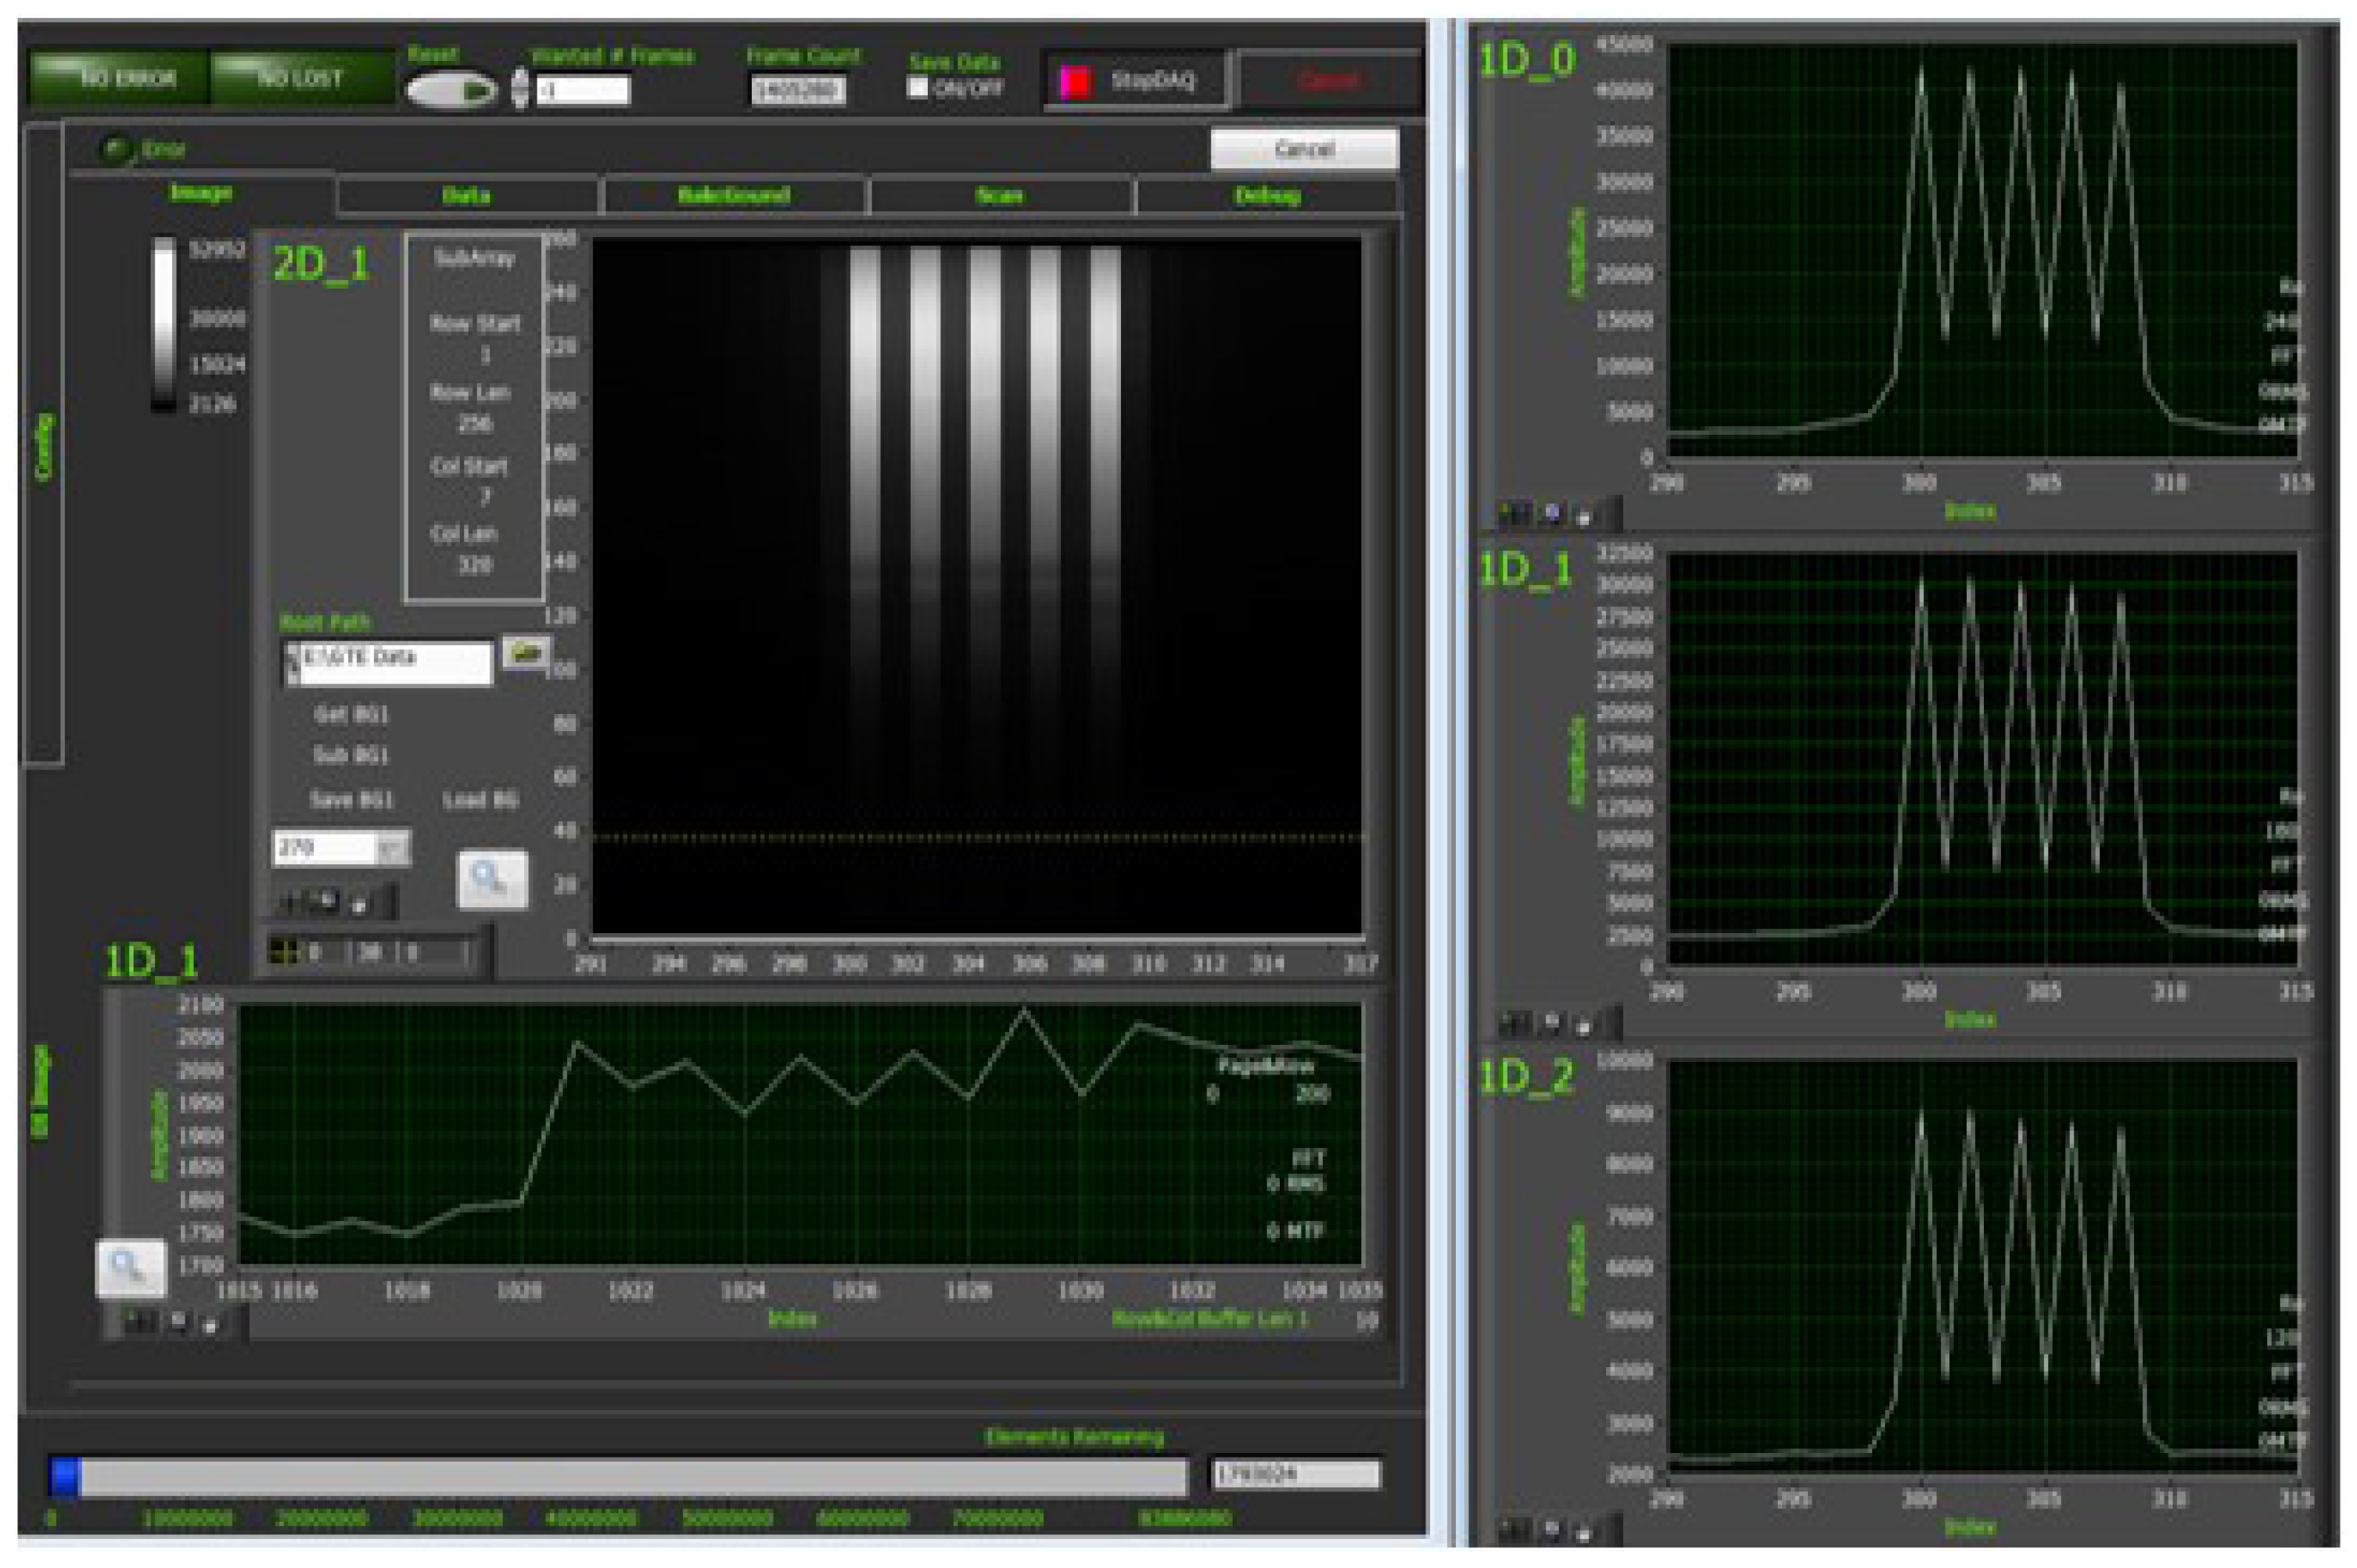Click the Get BG1 button
Image resolution: width=2357 pixels, height=1568 pixels.
pos(351,715)
